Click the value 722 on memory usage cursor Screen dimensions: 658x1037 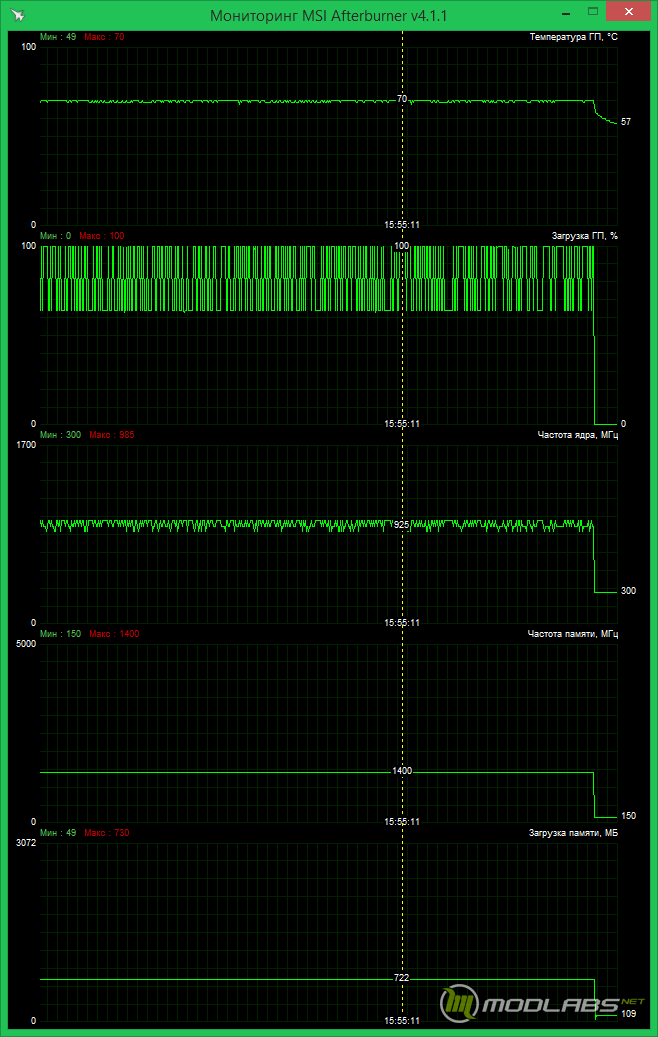(401, 978)
